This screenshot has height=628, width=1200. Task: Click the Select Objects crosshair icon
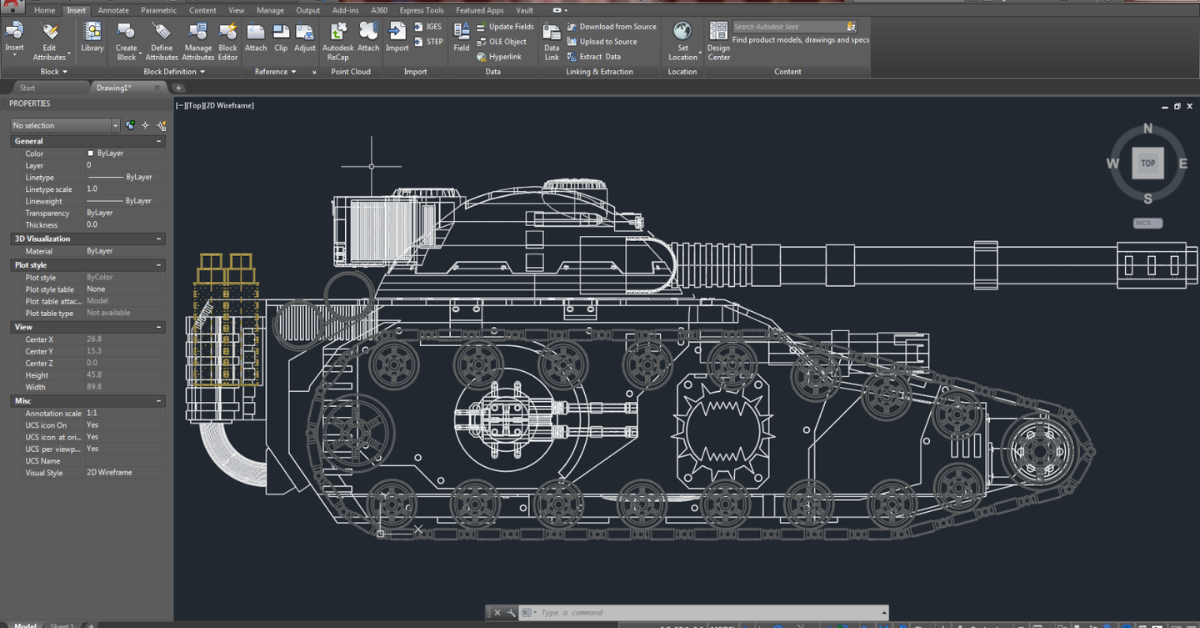click(x=145, y=125)
